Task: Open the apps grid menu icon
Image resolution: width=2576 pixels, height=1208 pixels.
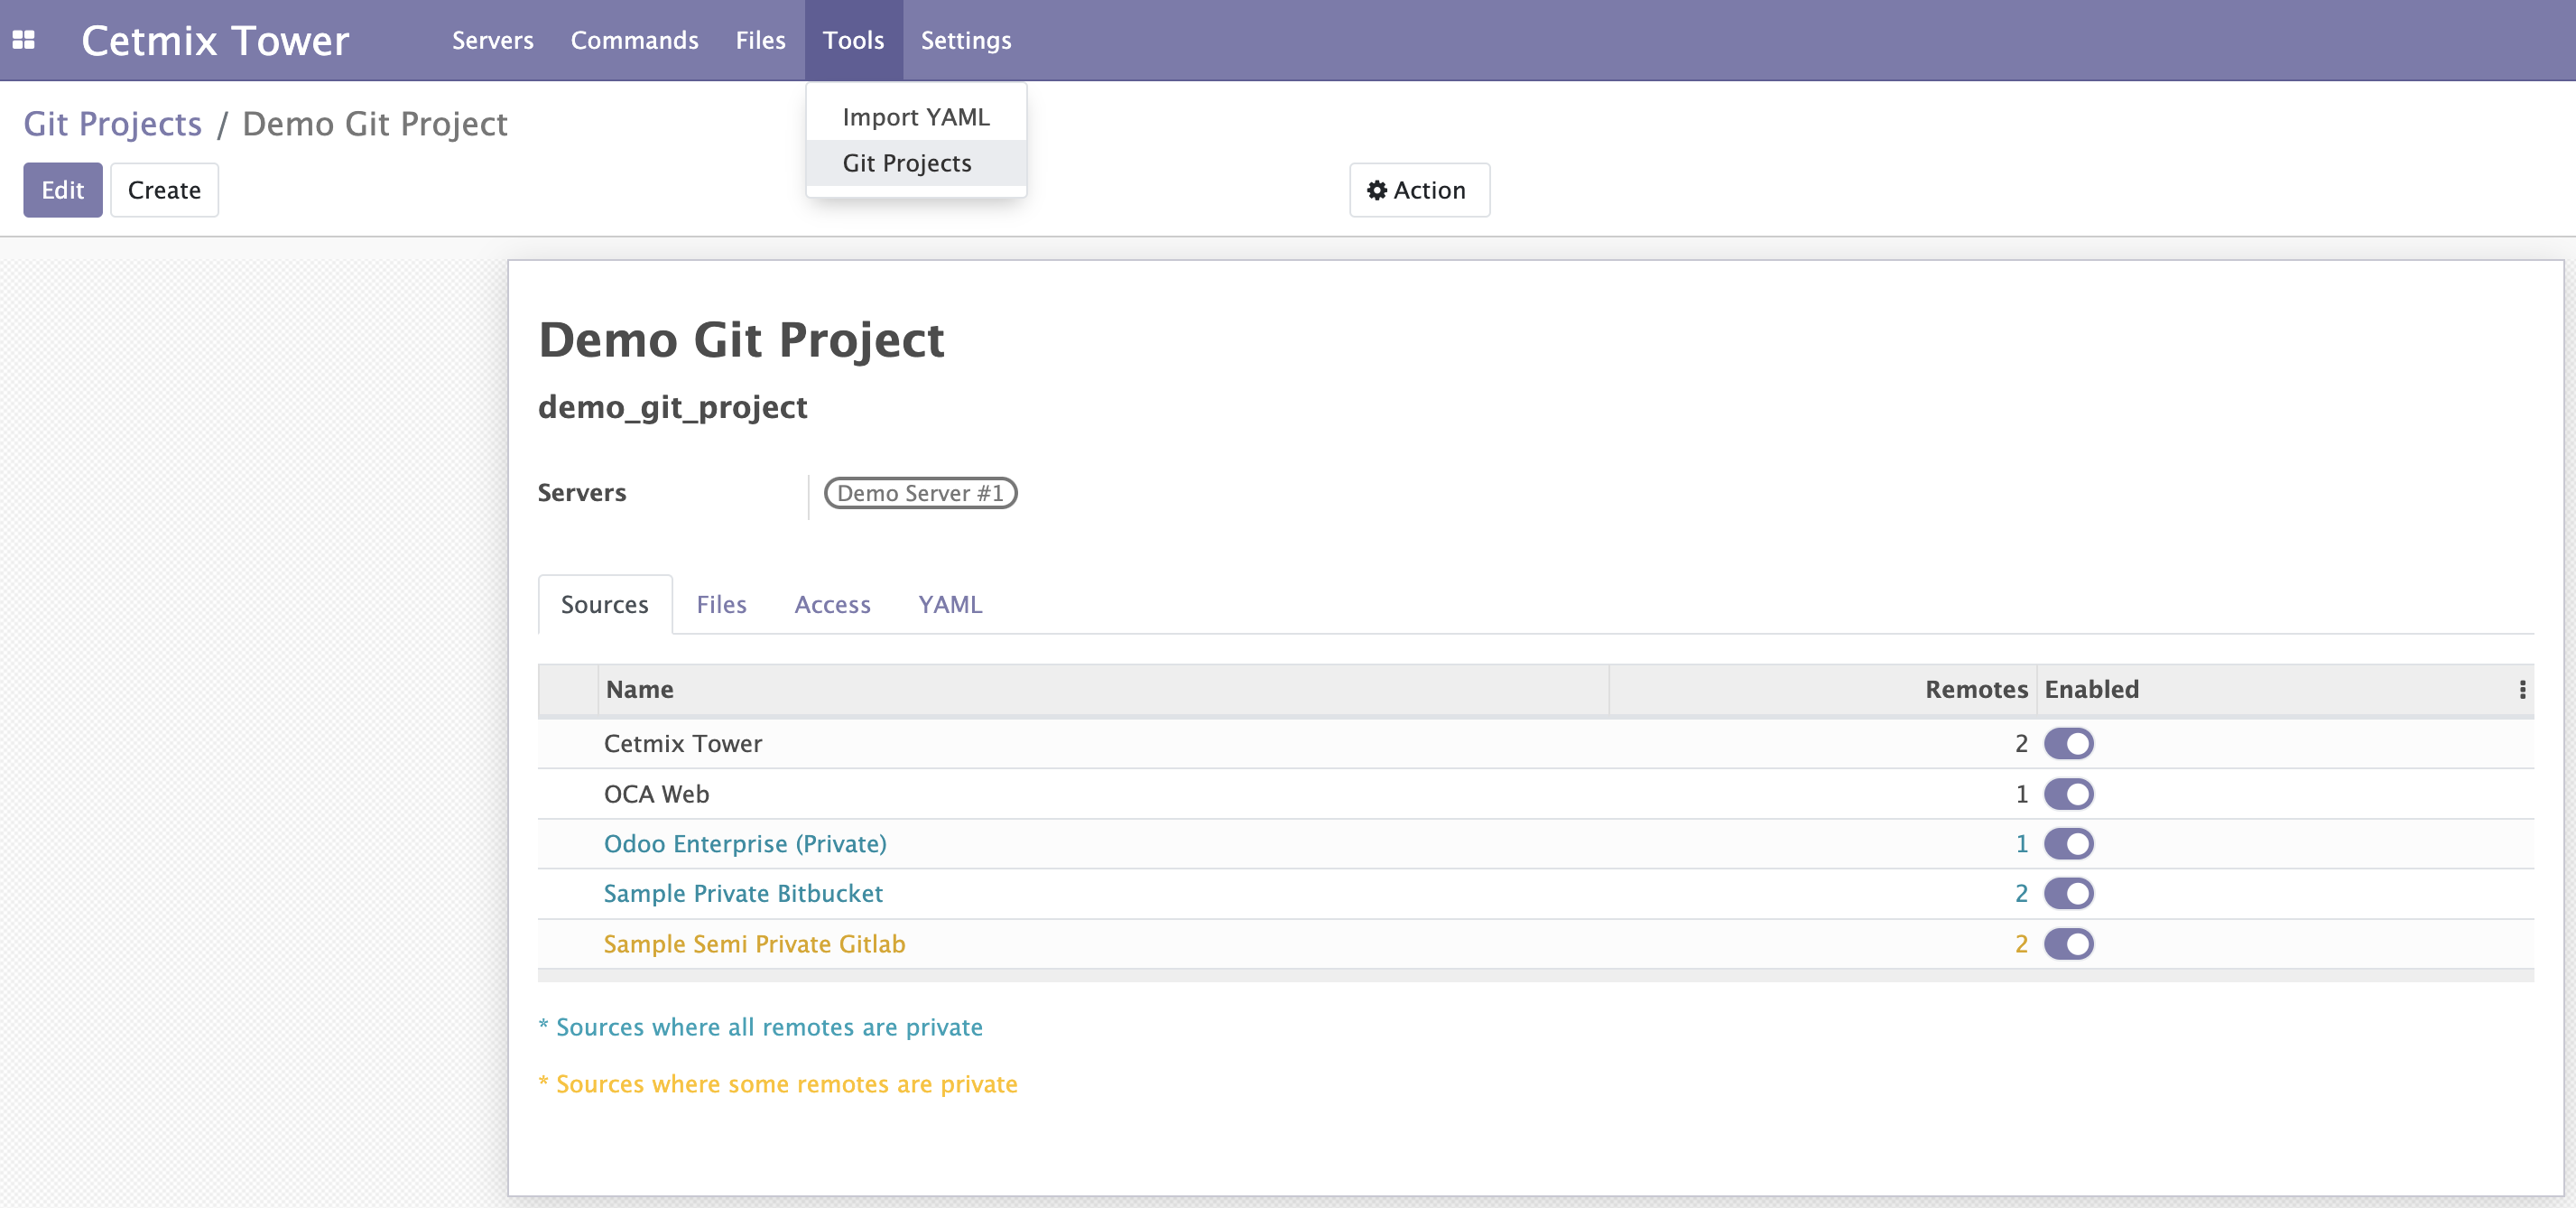Action: pos(24,40)
